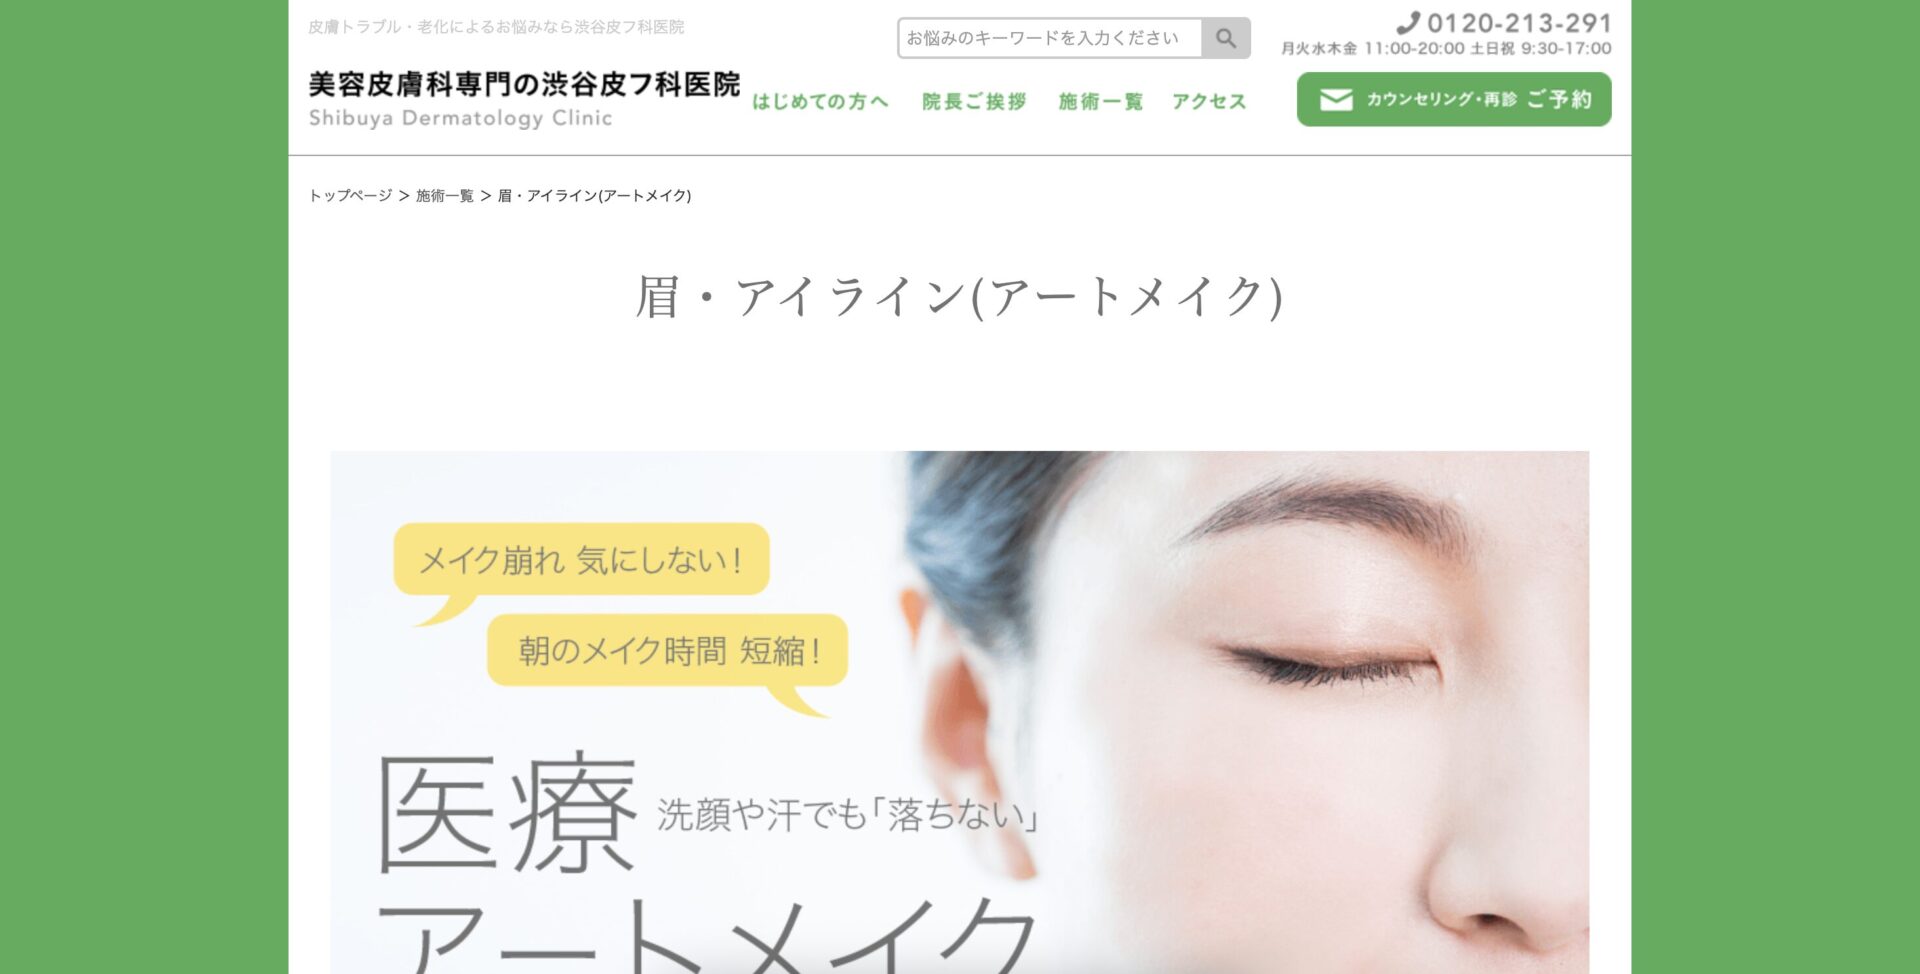The width and height of the screenshot is (1920, 974).
Task: Click the 美容皮膚科専門の渋谷皮フ科医院 logo
Action: [x=524, y=84]
